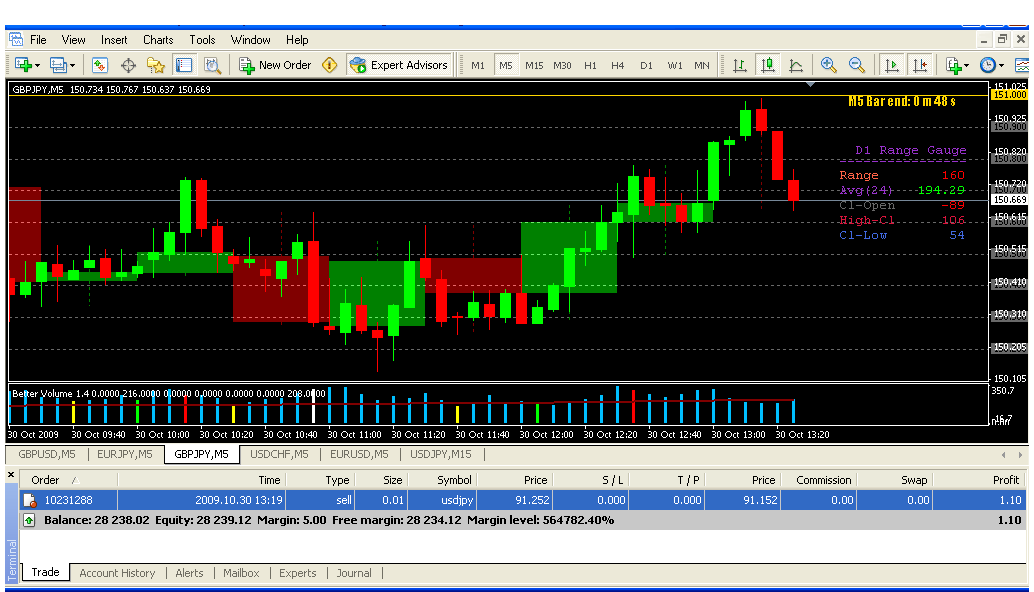
Task: Toggle chart shift button
Action: [920, 65]
